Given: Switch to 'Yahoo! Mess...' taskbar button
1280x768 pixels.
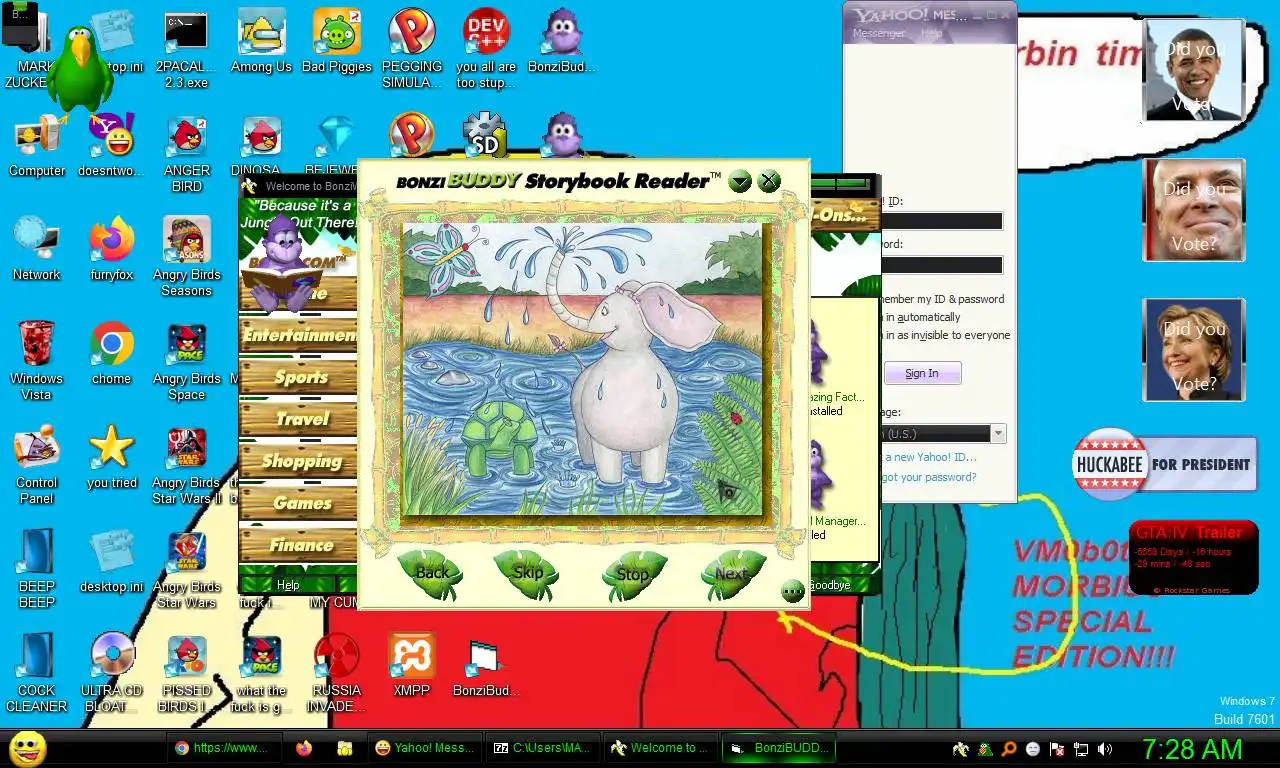Looking at the screenshot, I should point(423,748).
